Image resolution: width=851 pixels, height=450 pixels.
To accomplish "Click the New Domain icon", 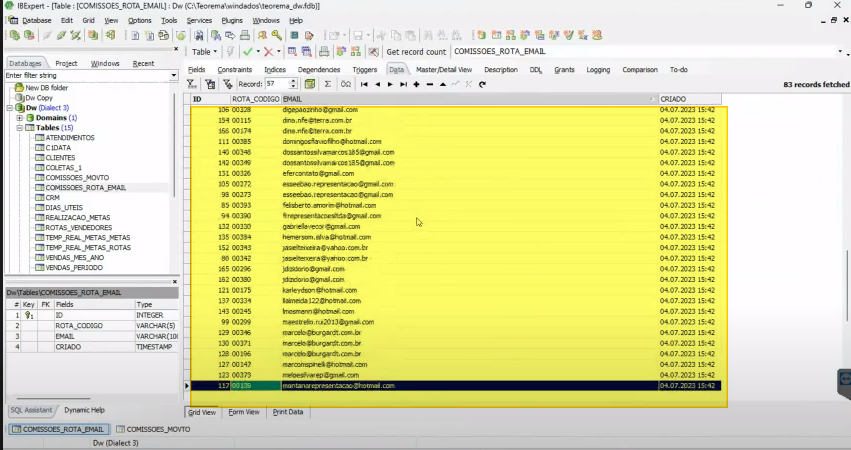I will (481, 35).
